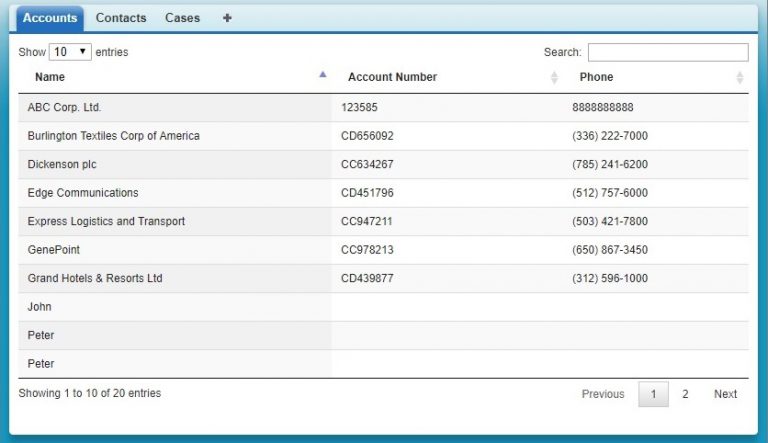Click phone number 8888888888
768x443 pixels.
(602, 107)
